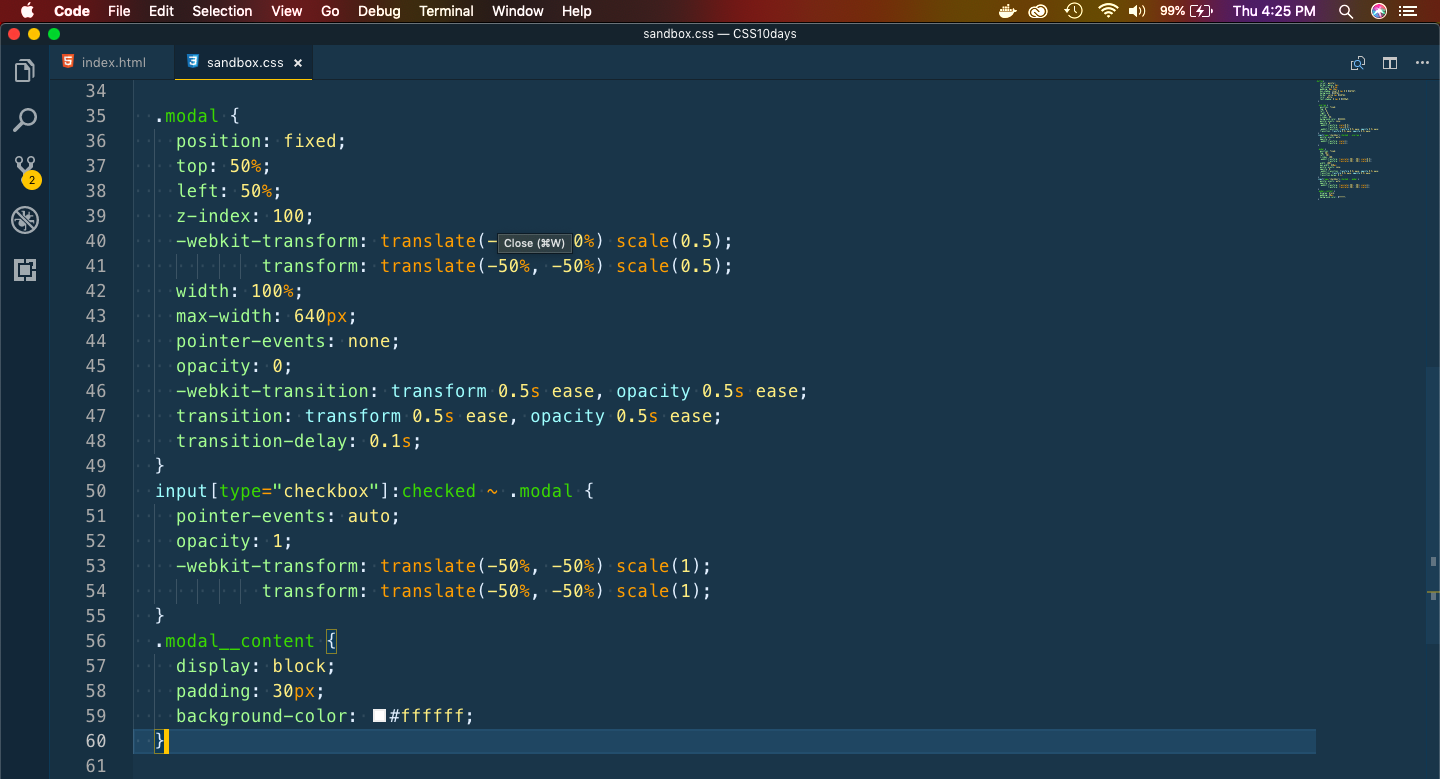The height and width of the screenshot is (779, 1440).
Task: Open the Apple menu
Action: click(x=27, y=11)
